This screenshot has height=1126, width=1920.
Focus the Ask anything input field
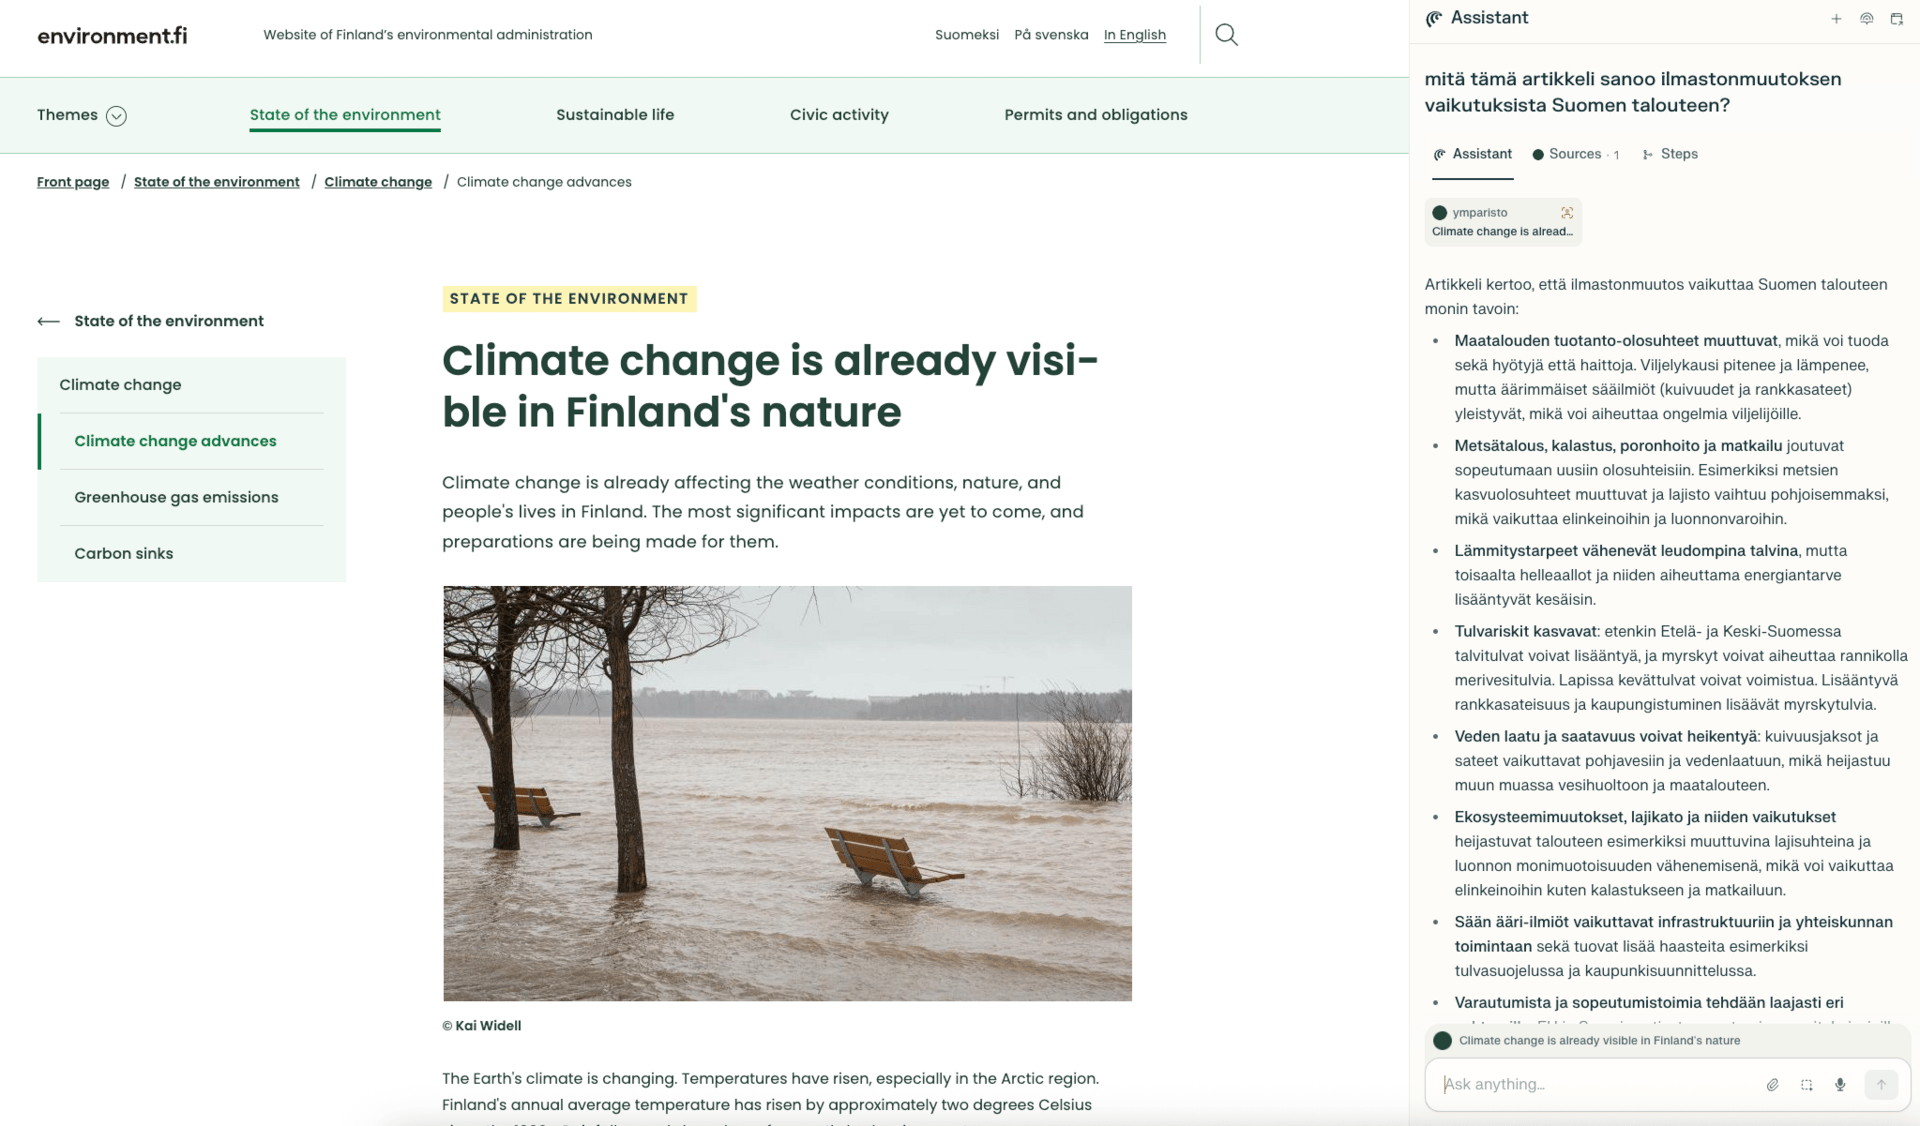point(1596,1085)
